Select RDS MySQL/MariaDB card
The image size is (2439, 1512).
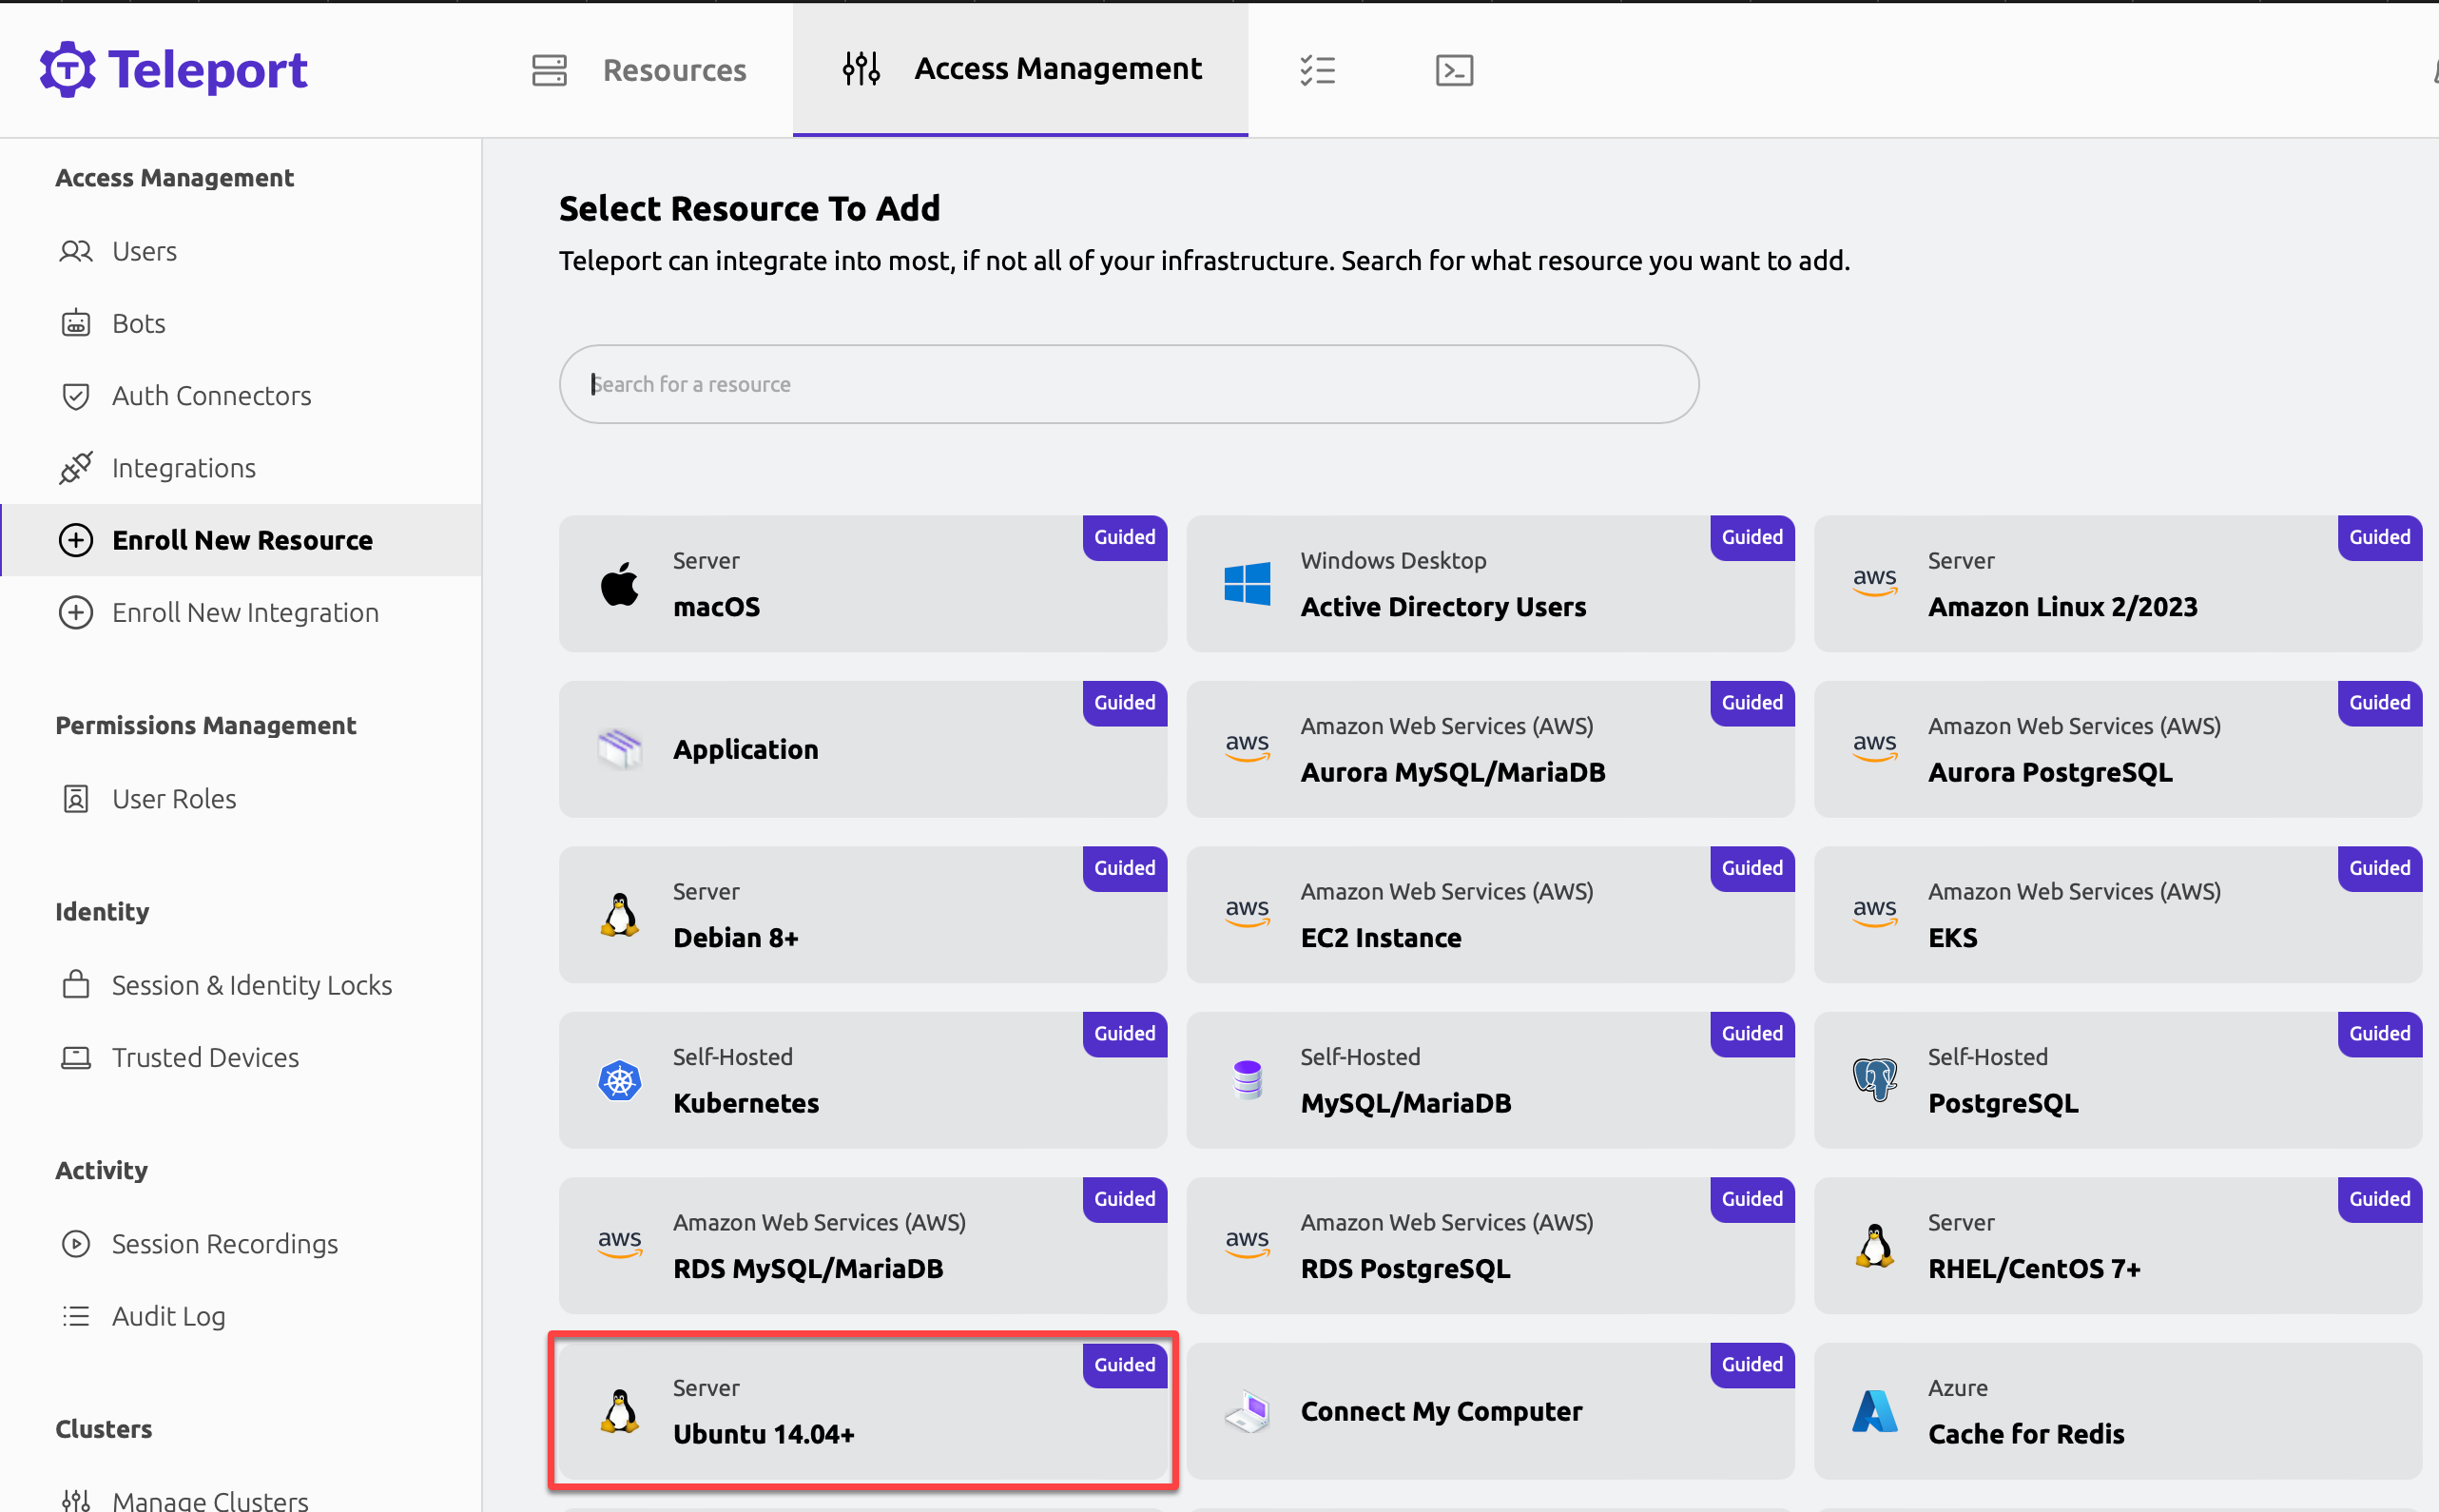click(x=863, y=1245)
